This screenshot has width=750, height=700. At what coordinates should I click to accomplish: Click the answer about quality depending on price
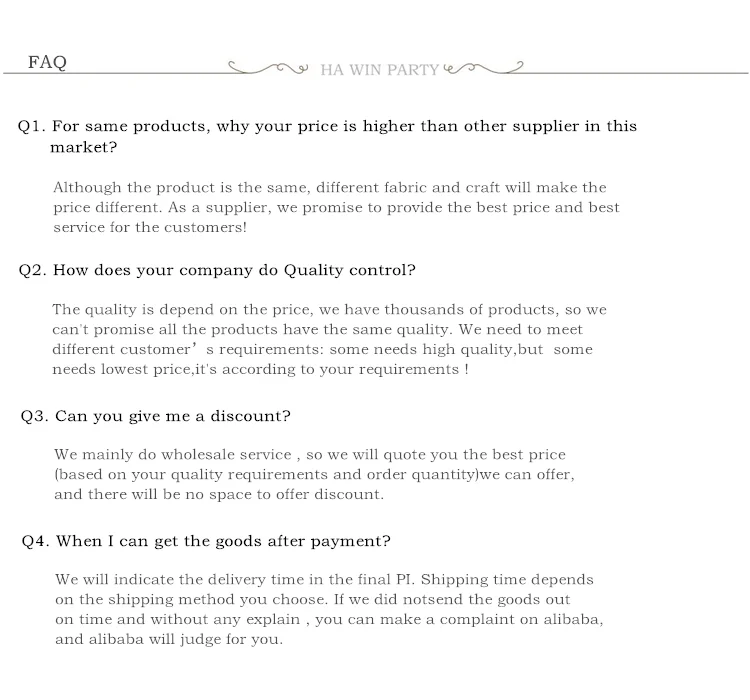tap(330, 339)
